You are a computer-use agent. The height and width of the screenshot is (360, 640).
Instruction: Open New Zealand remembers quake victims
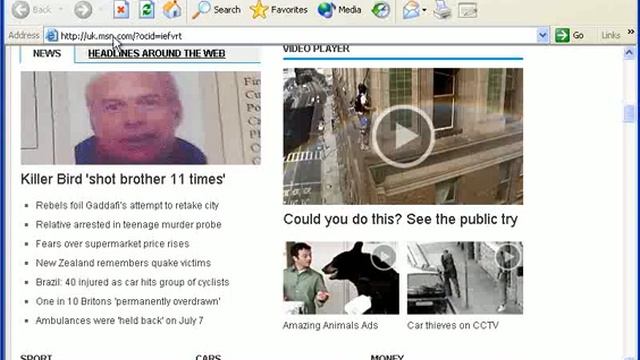click(123, 263)
